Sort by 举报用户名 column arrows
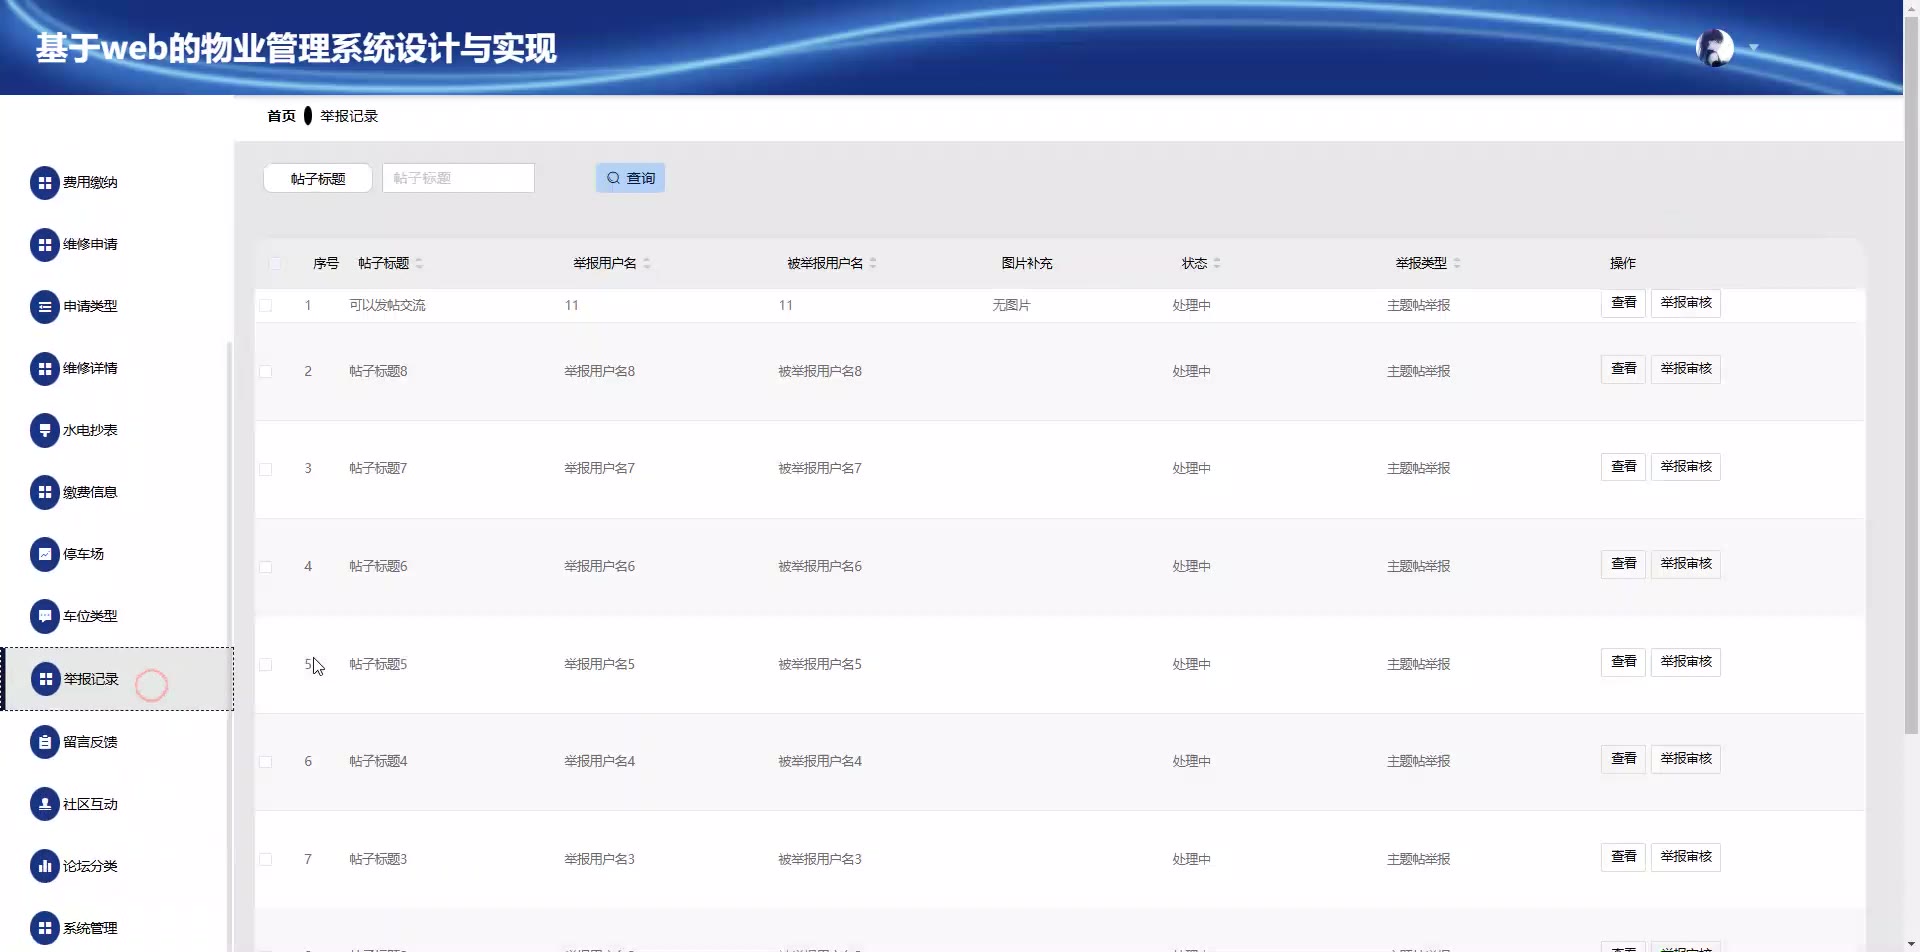The image size is (1920, 952). click(x=647, y=264)
